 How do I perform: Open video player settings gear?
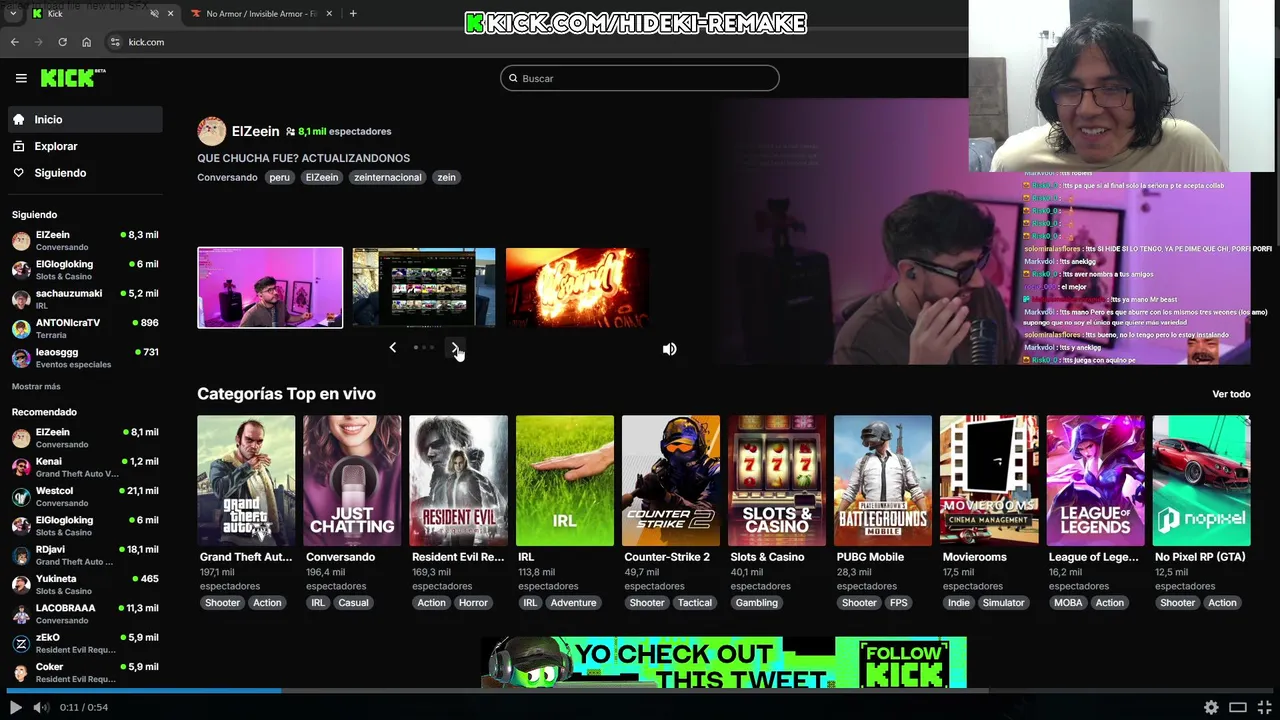[1211, 707]
